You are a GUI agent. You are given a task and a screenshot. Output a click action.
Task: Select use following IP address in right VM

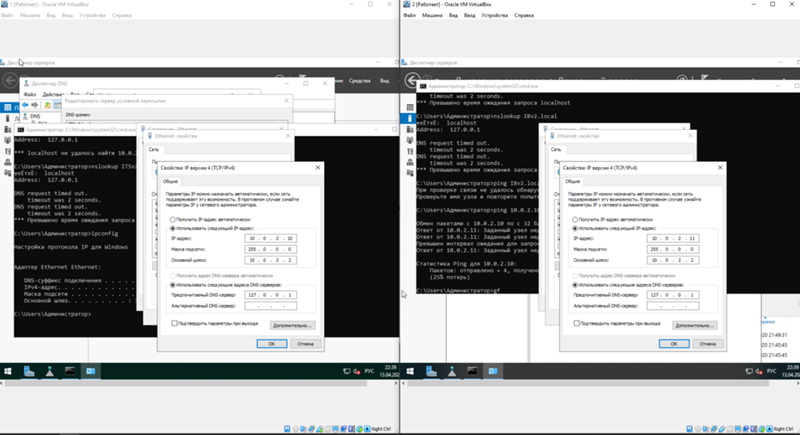[574, 228]
